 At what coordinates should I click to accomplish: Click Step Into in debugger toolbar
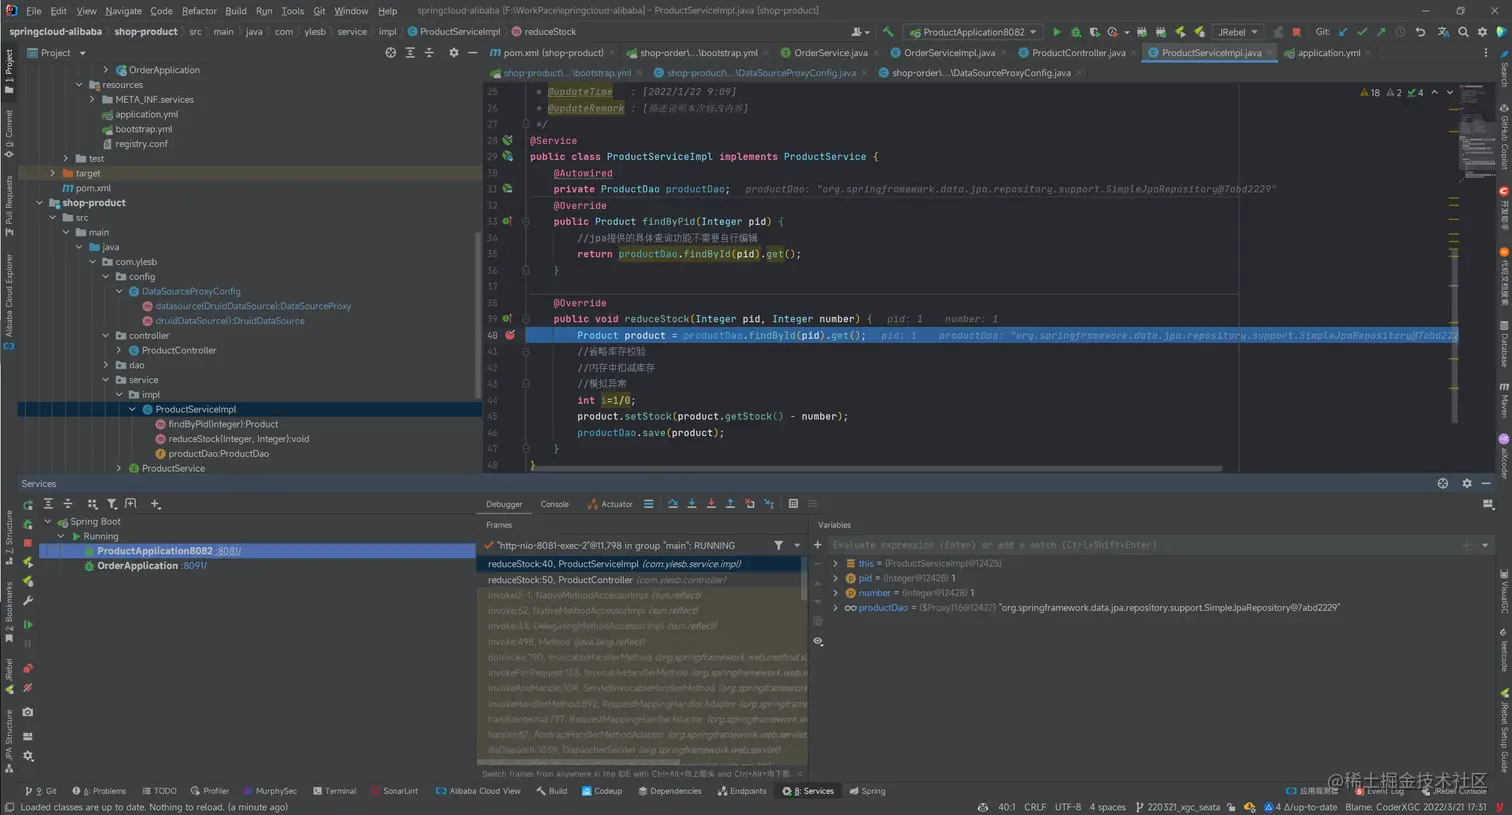(692, 504)
